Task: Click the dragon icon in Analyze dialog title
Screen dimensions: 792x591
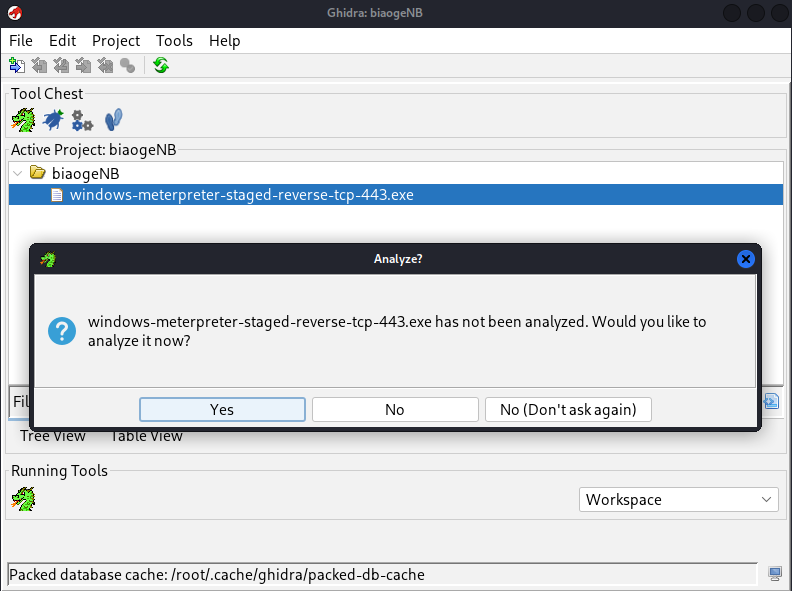Action: tap(48, 259)
